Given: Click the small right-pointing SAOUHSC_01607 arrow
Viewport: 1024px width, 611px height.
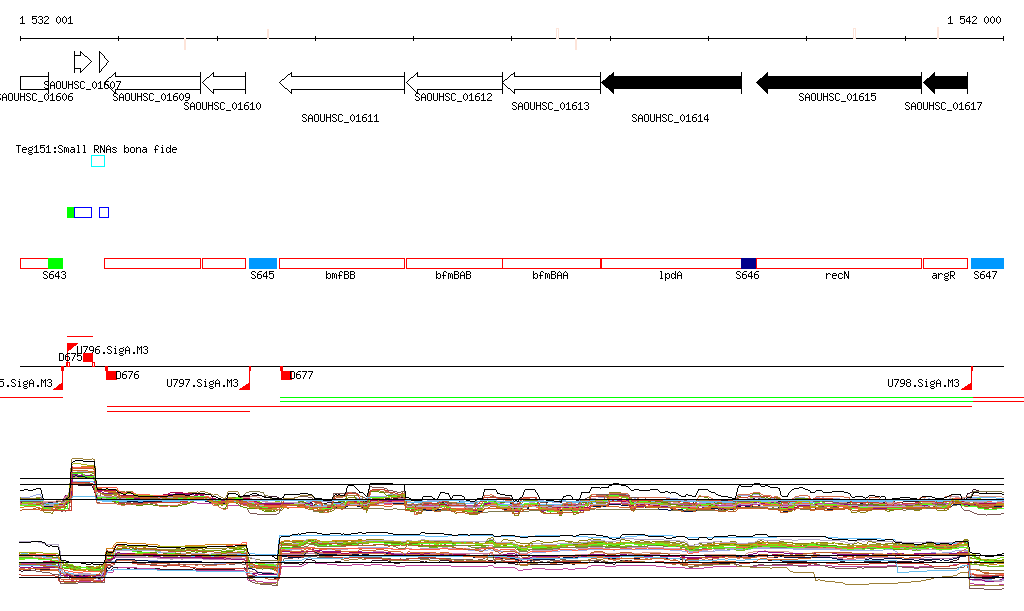Looking at the screenshot, I should [x=82, y=62].
